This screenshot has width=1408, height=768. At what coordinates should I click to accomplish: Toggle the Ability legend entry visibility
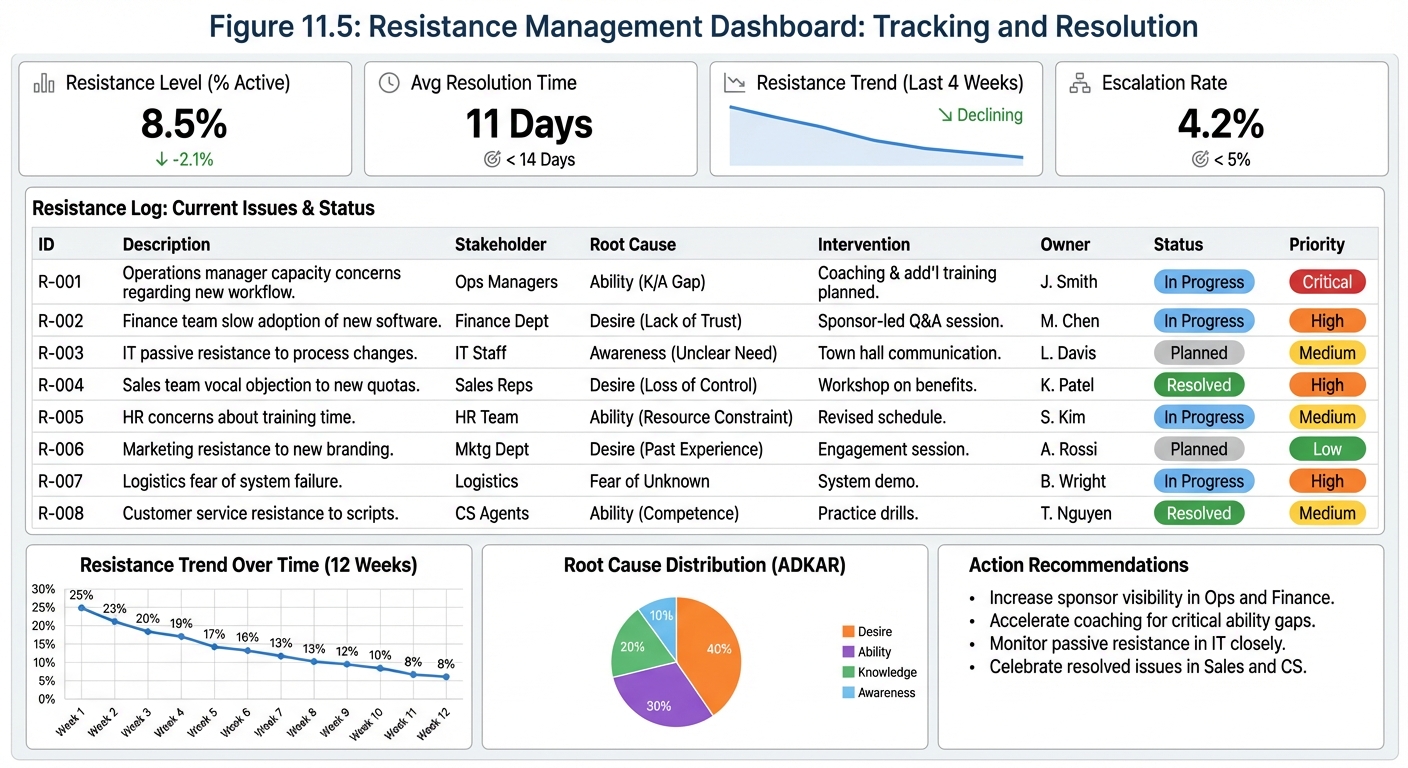[x=873, y=651]
